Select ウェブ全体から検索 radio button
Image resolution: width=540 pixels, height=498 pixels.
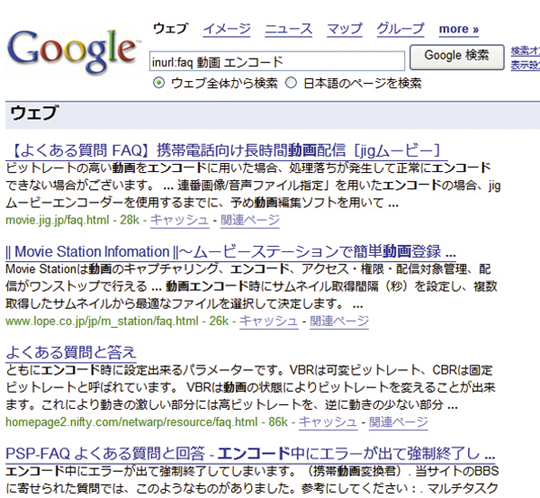pyautogui.click(x=159, y=83)
